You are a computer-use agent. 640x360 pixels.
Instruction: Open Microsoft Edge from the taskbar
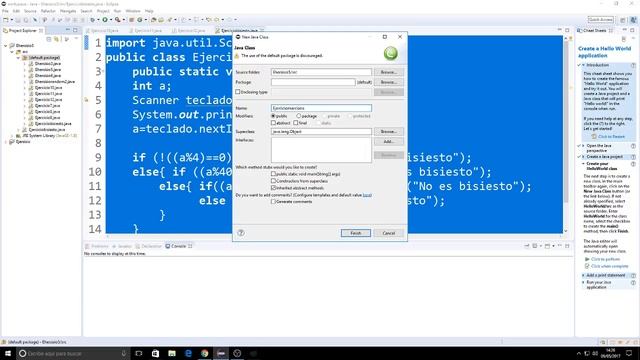point(188,353)
